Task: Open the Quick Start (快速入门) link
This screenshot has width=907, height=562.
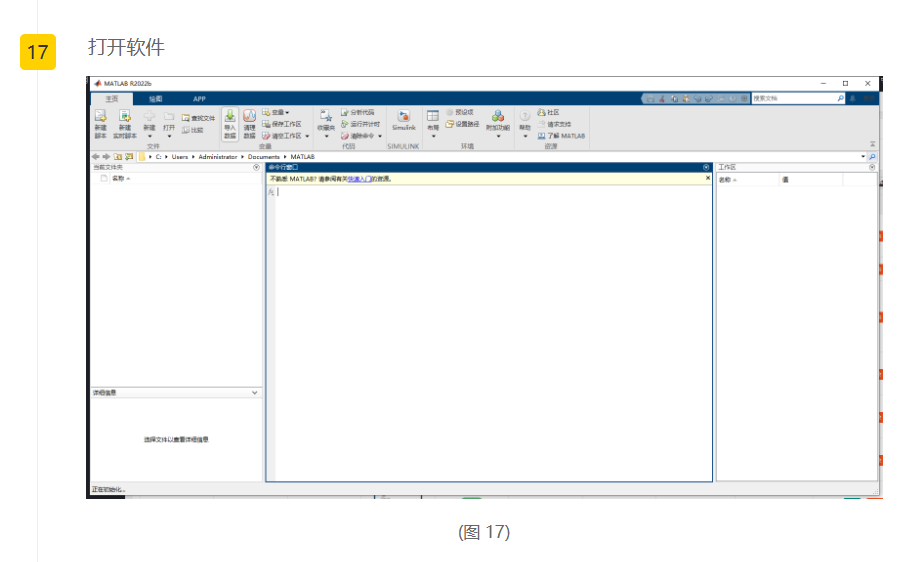Action: click(360, 179)
